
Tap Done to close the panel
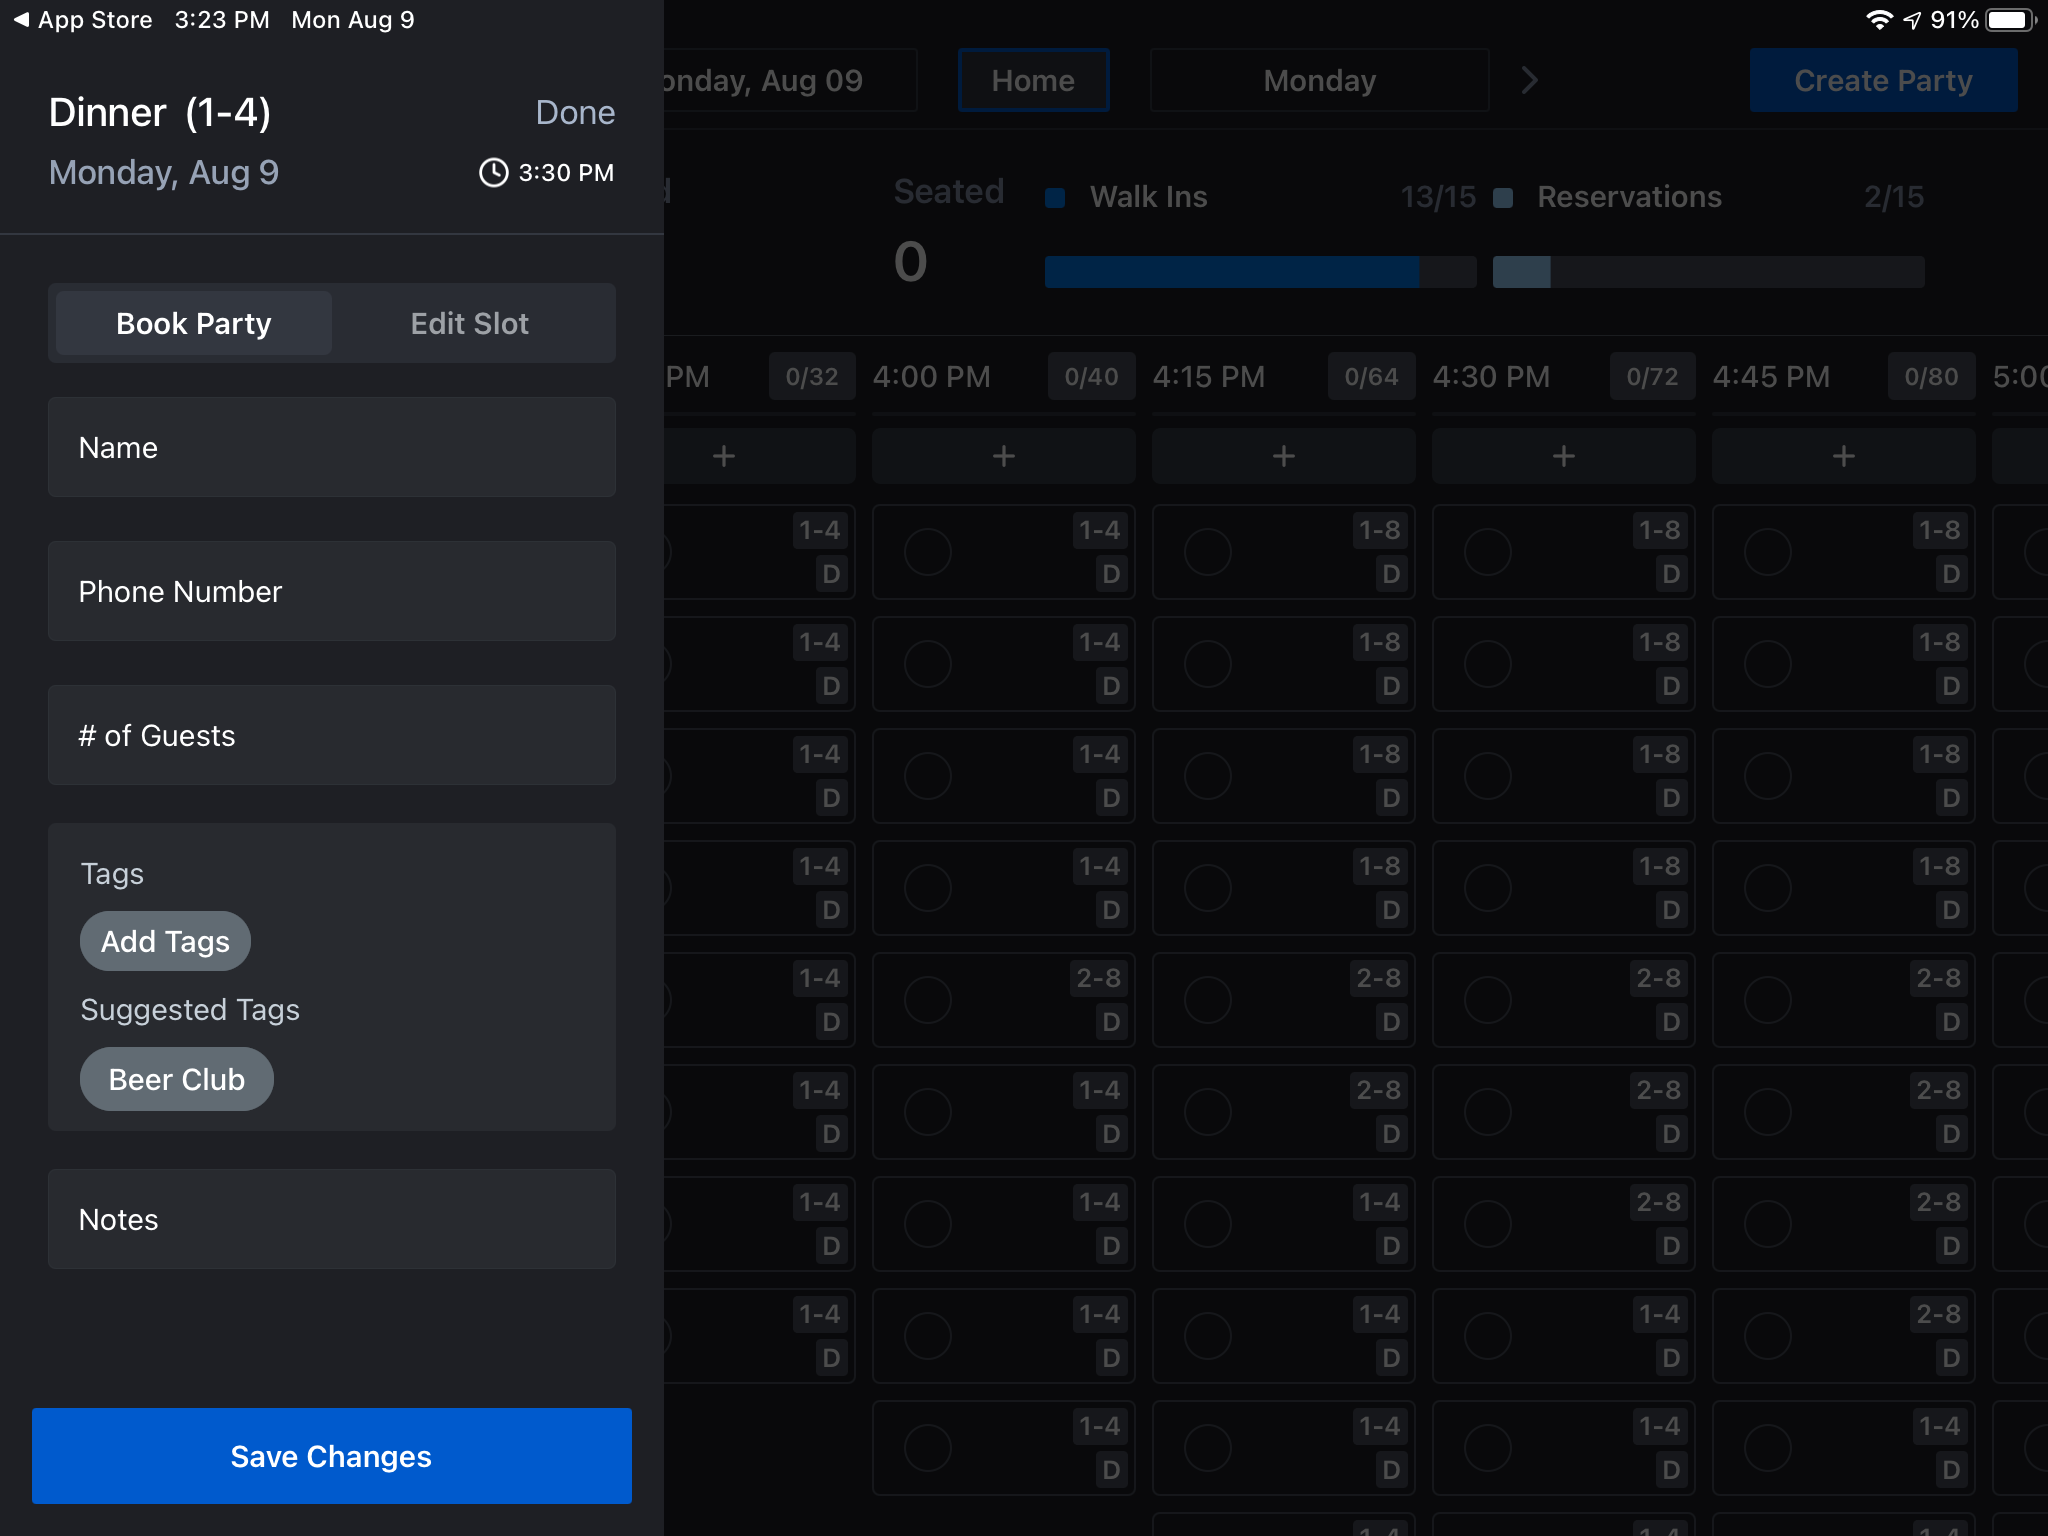575,112
